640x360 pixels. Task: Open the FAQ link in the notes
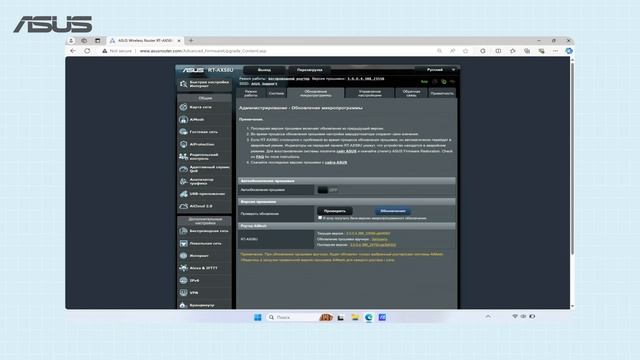click(x=260, y=157)
